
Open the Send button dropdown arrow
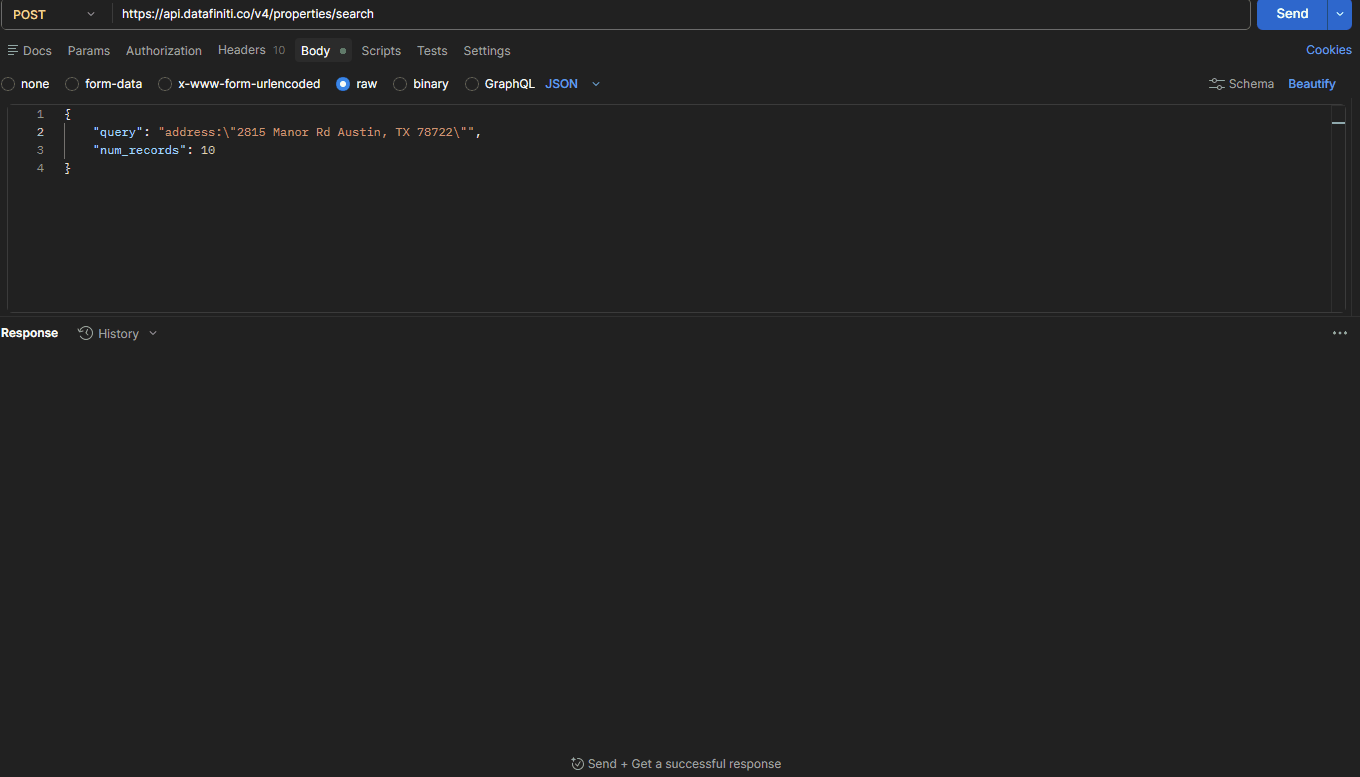point(1340,14)
